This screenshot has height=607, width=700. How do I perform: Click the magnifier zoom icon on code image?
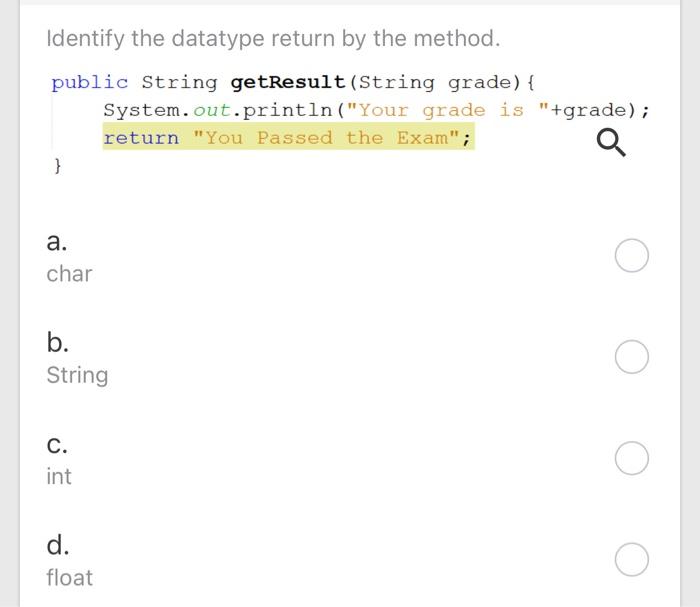(611, 143)
